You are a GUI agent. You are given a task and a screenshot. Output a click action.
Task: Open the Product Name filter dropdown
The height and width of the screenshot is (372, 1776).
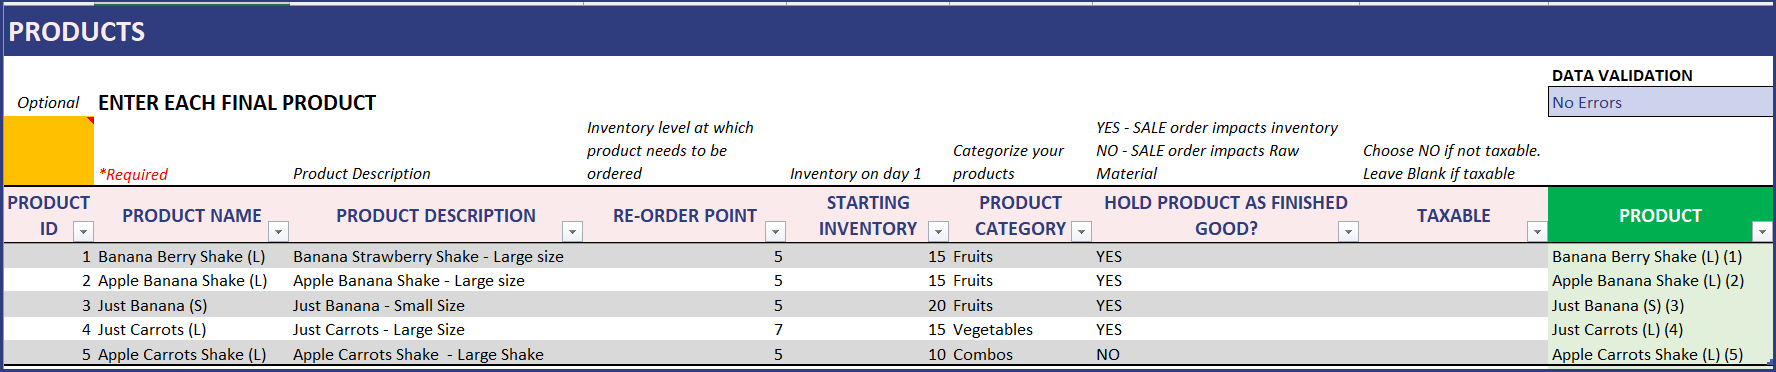click(x=279, y=232)
